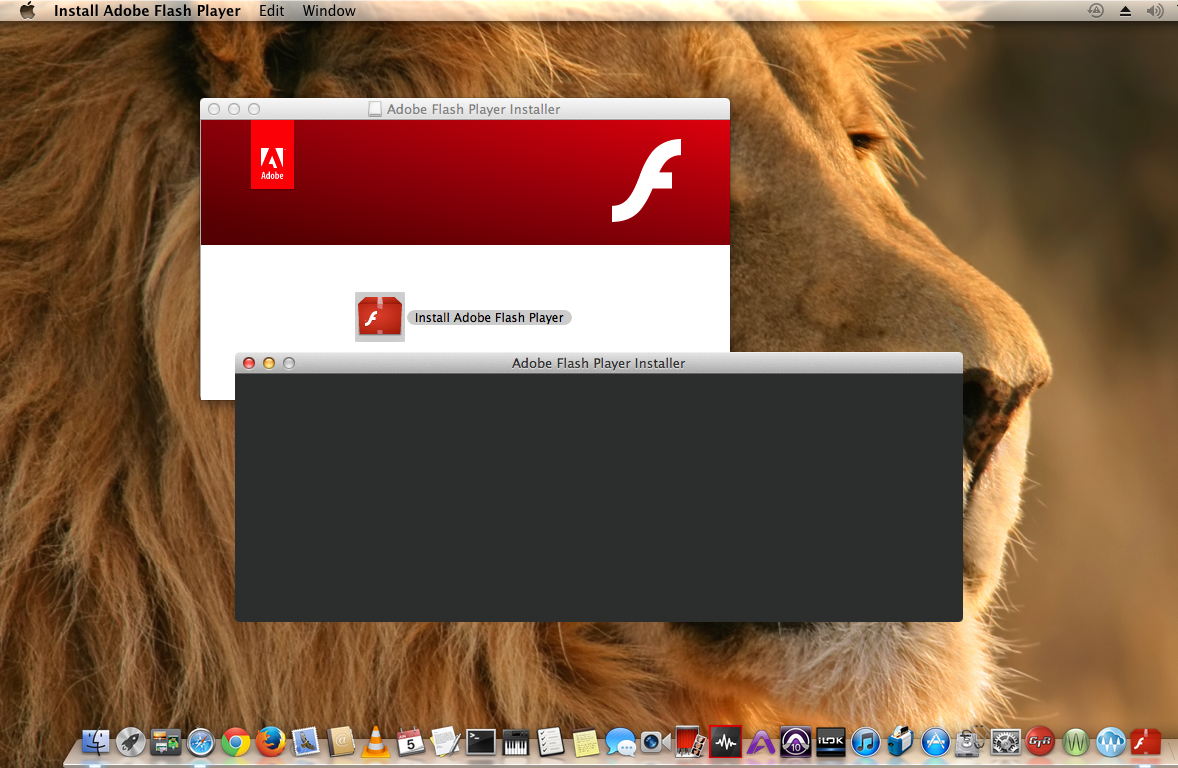Open Launchpad from the dock
The width and height of the screenshot is (1178, 768).
click(130, 742)
